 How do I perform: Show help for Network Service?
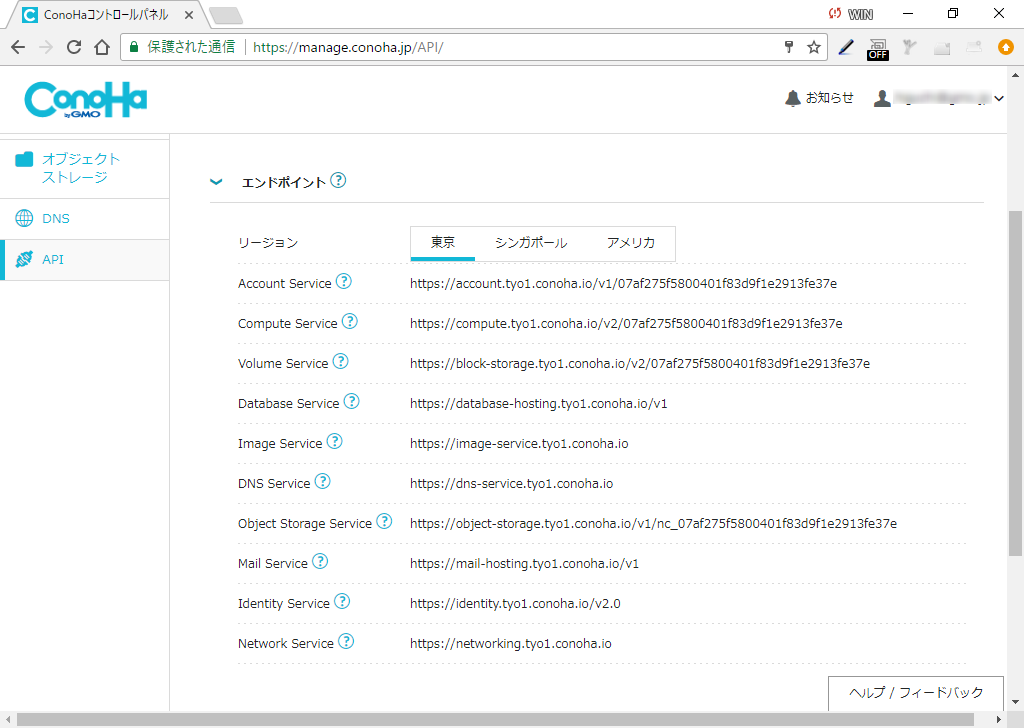tap(346, 641)
